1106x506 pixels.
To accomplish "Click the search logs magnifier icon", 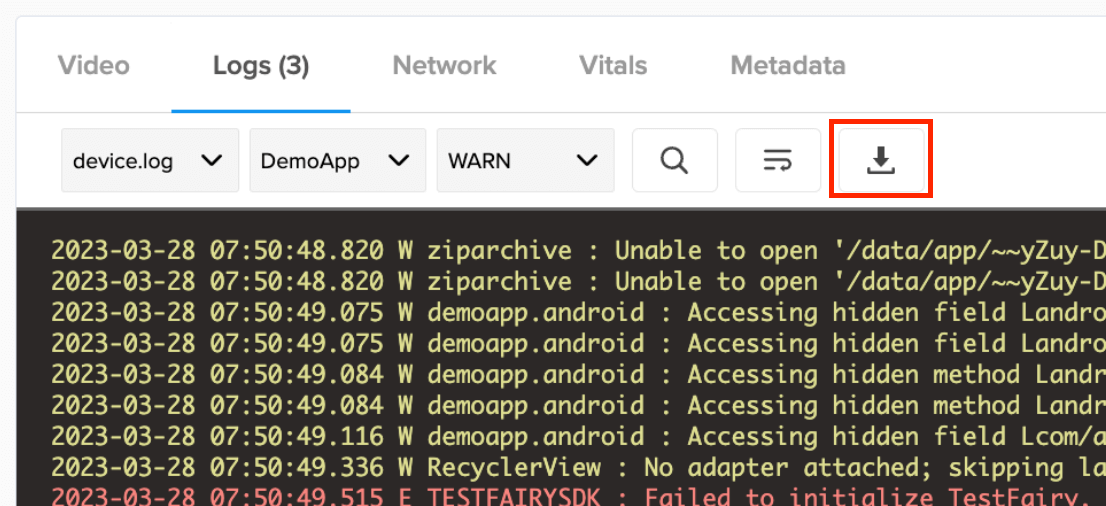I will [x=674, y=160].
